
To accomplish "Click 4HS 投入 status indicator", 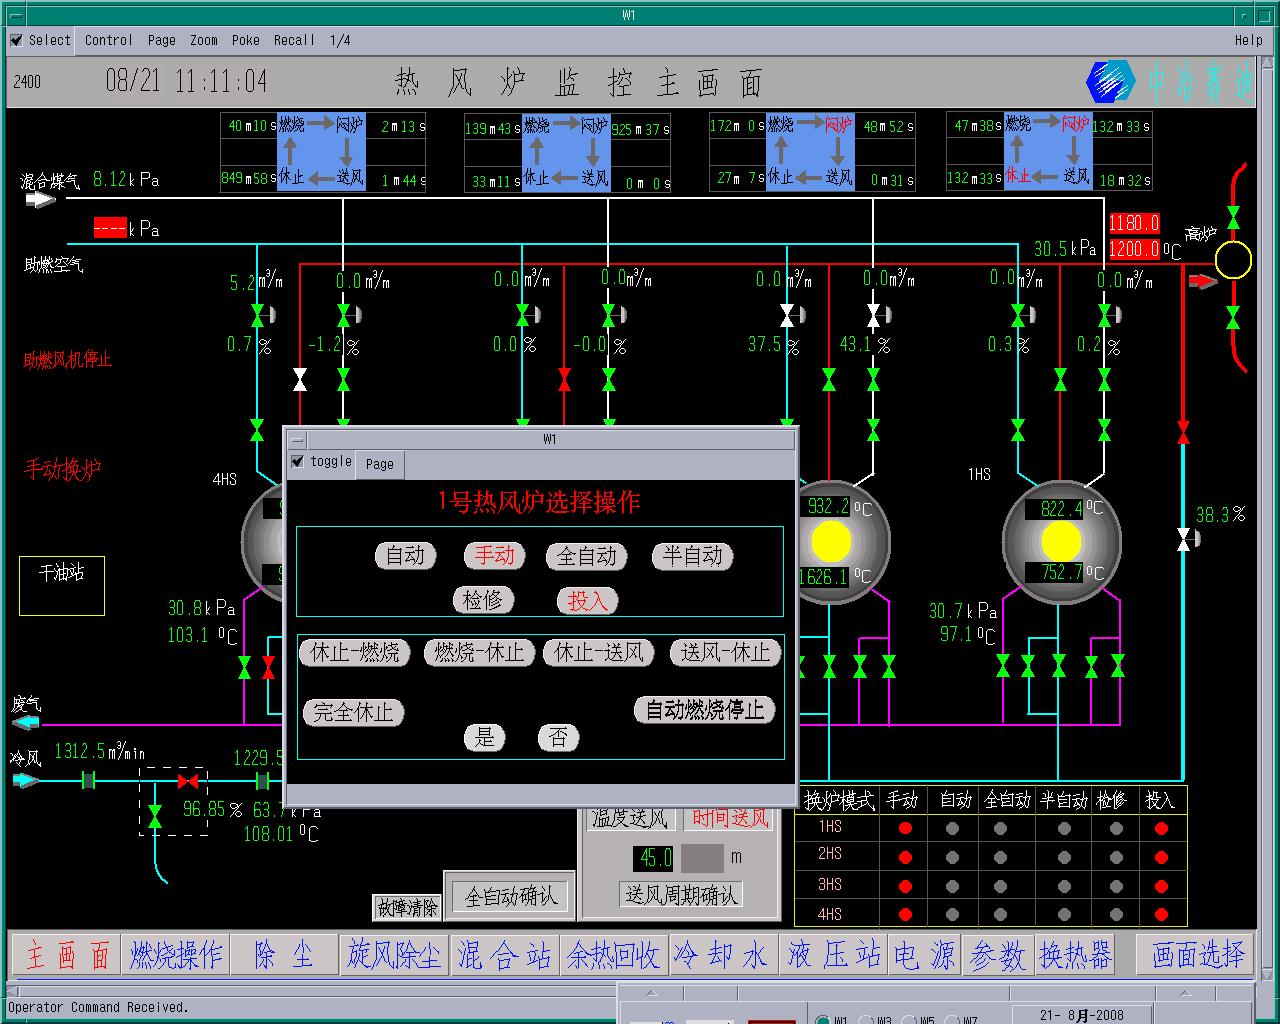I will [1160, 914].
